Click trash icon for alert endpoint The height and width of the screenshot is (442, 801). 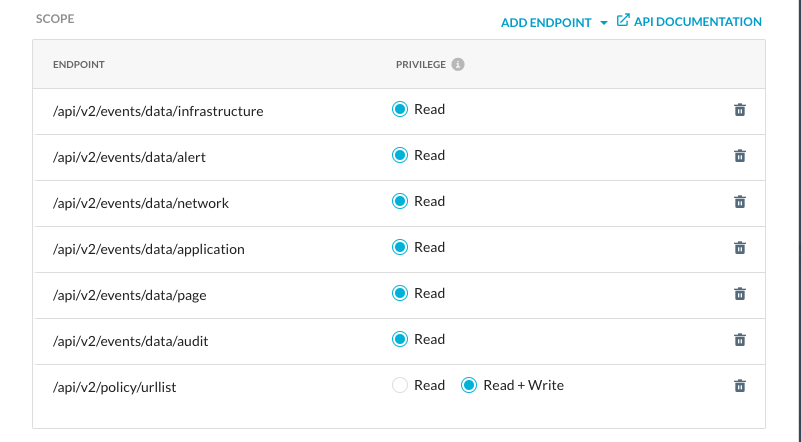click(x=740, y=156)
